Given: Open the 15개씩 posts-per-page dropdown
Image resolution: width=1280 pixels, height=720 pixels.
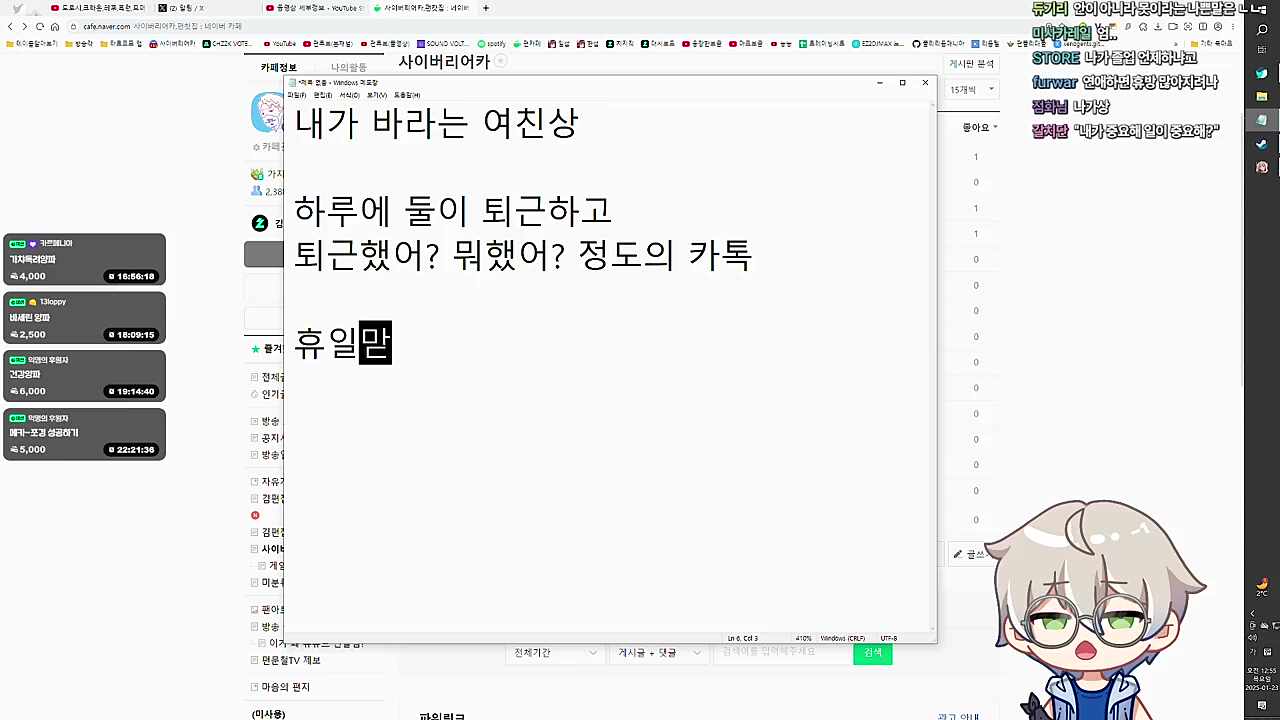Looking at the screenshot, I should coord(972,90).
